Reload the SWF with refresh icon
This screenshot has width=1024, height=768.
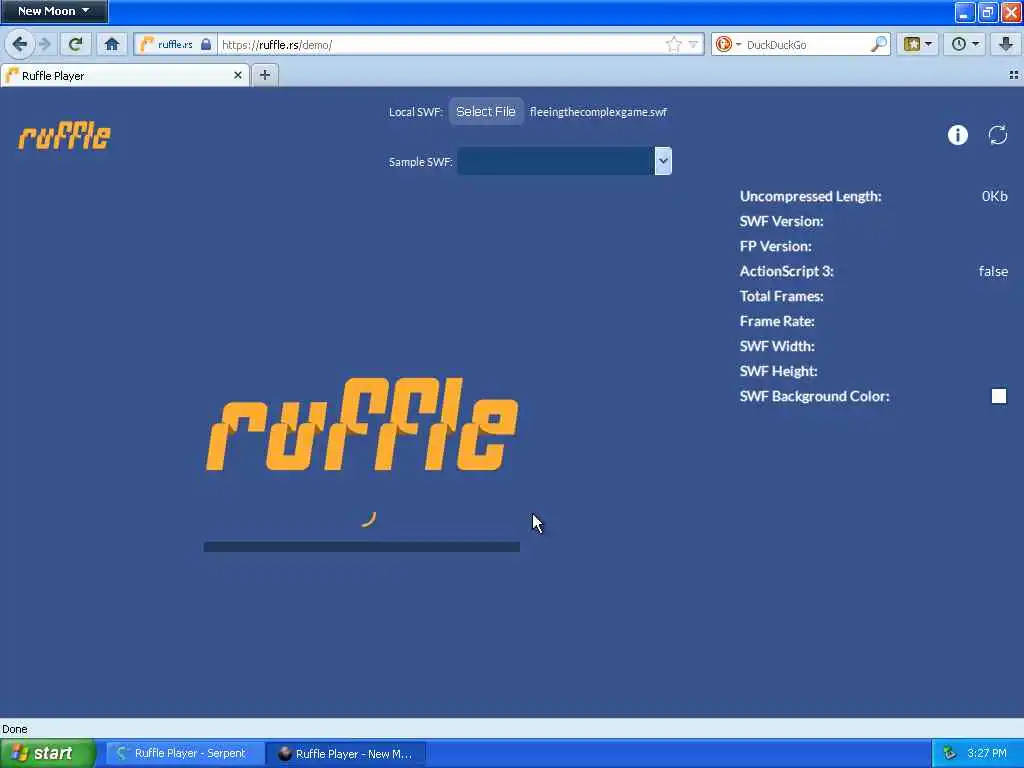[x=997, y=135]
